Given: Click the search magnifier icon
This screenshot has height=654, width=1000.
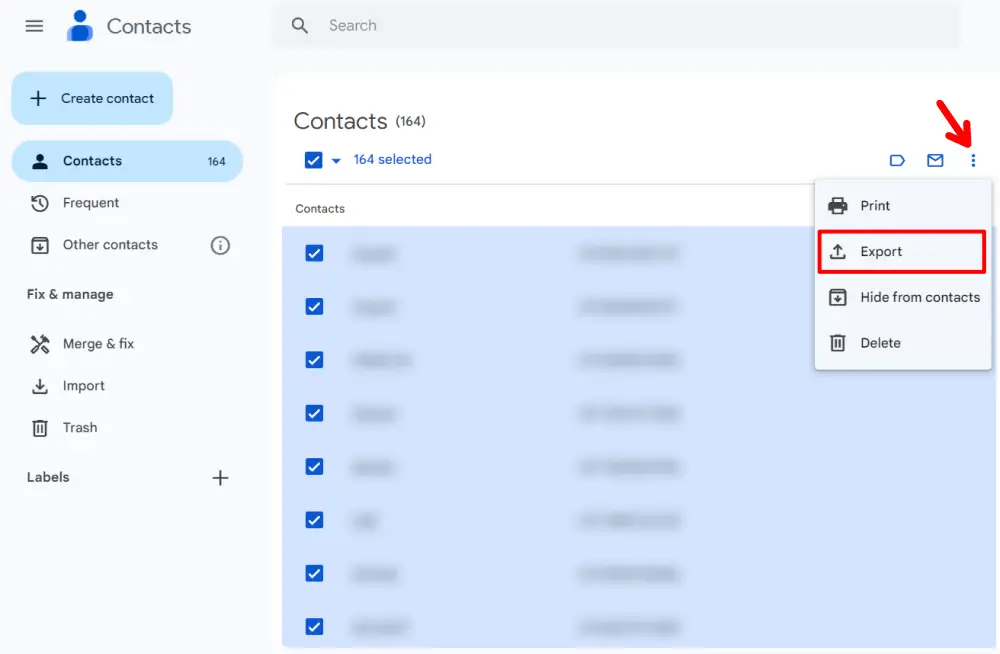Looking at the screenshot, I should (x=299, y=25).
